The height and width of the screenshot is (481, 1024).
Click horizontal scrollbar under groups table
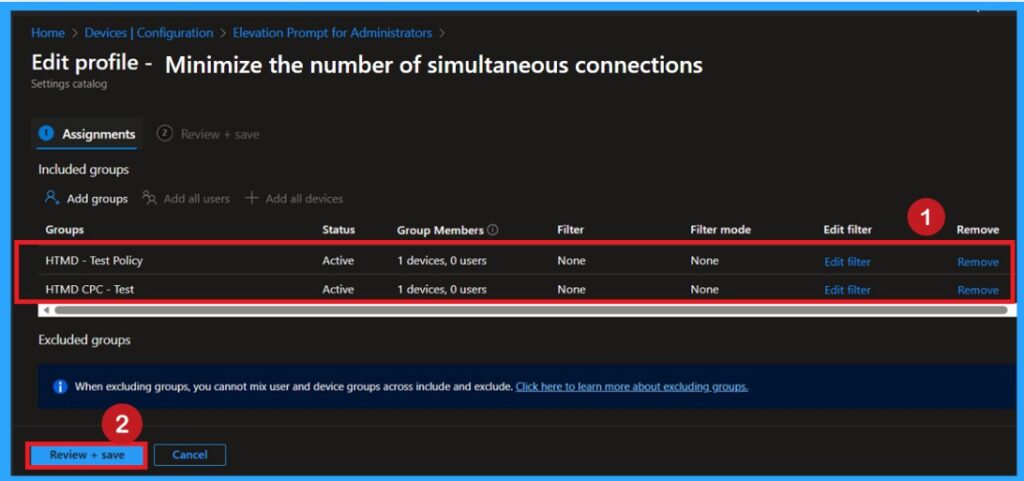(x=531, y=311)
